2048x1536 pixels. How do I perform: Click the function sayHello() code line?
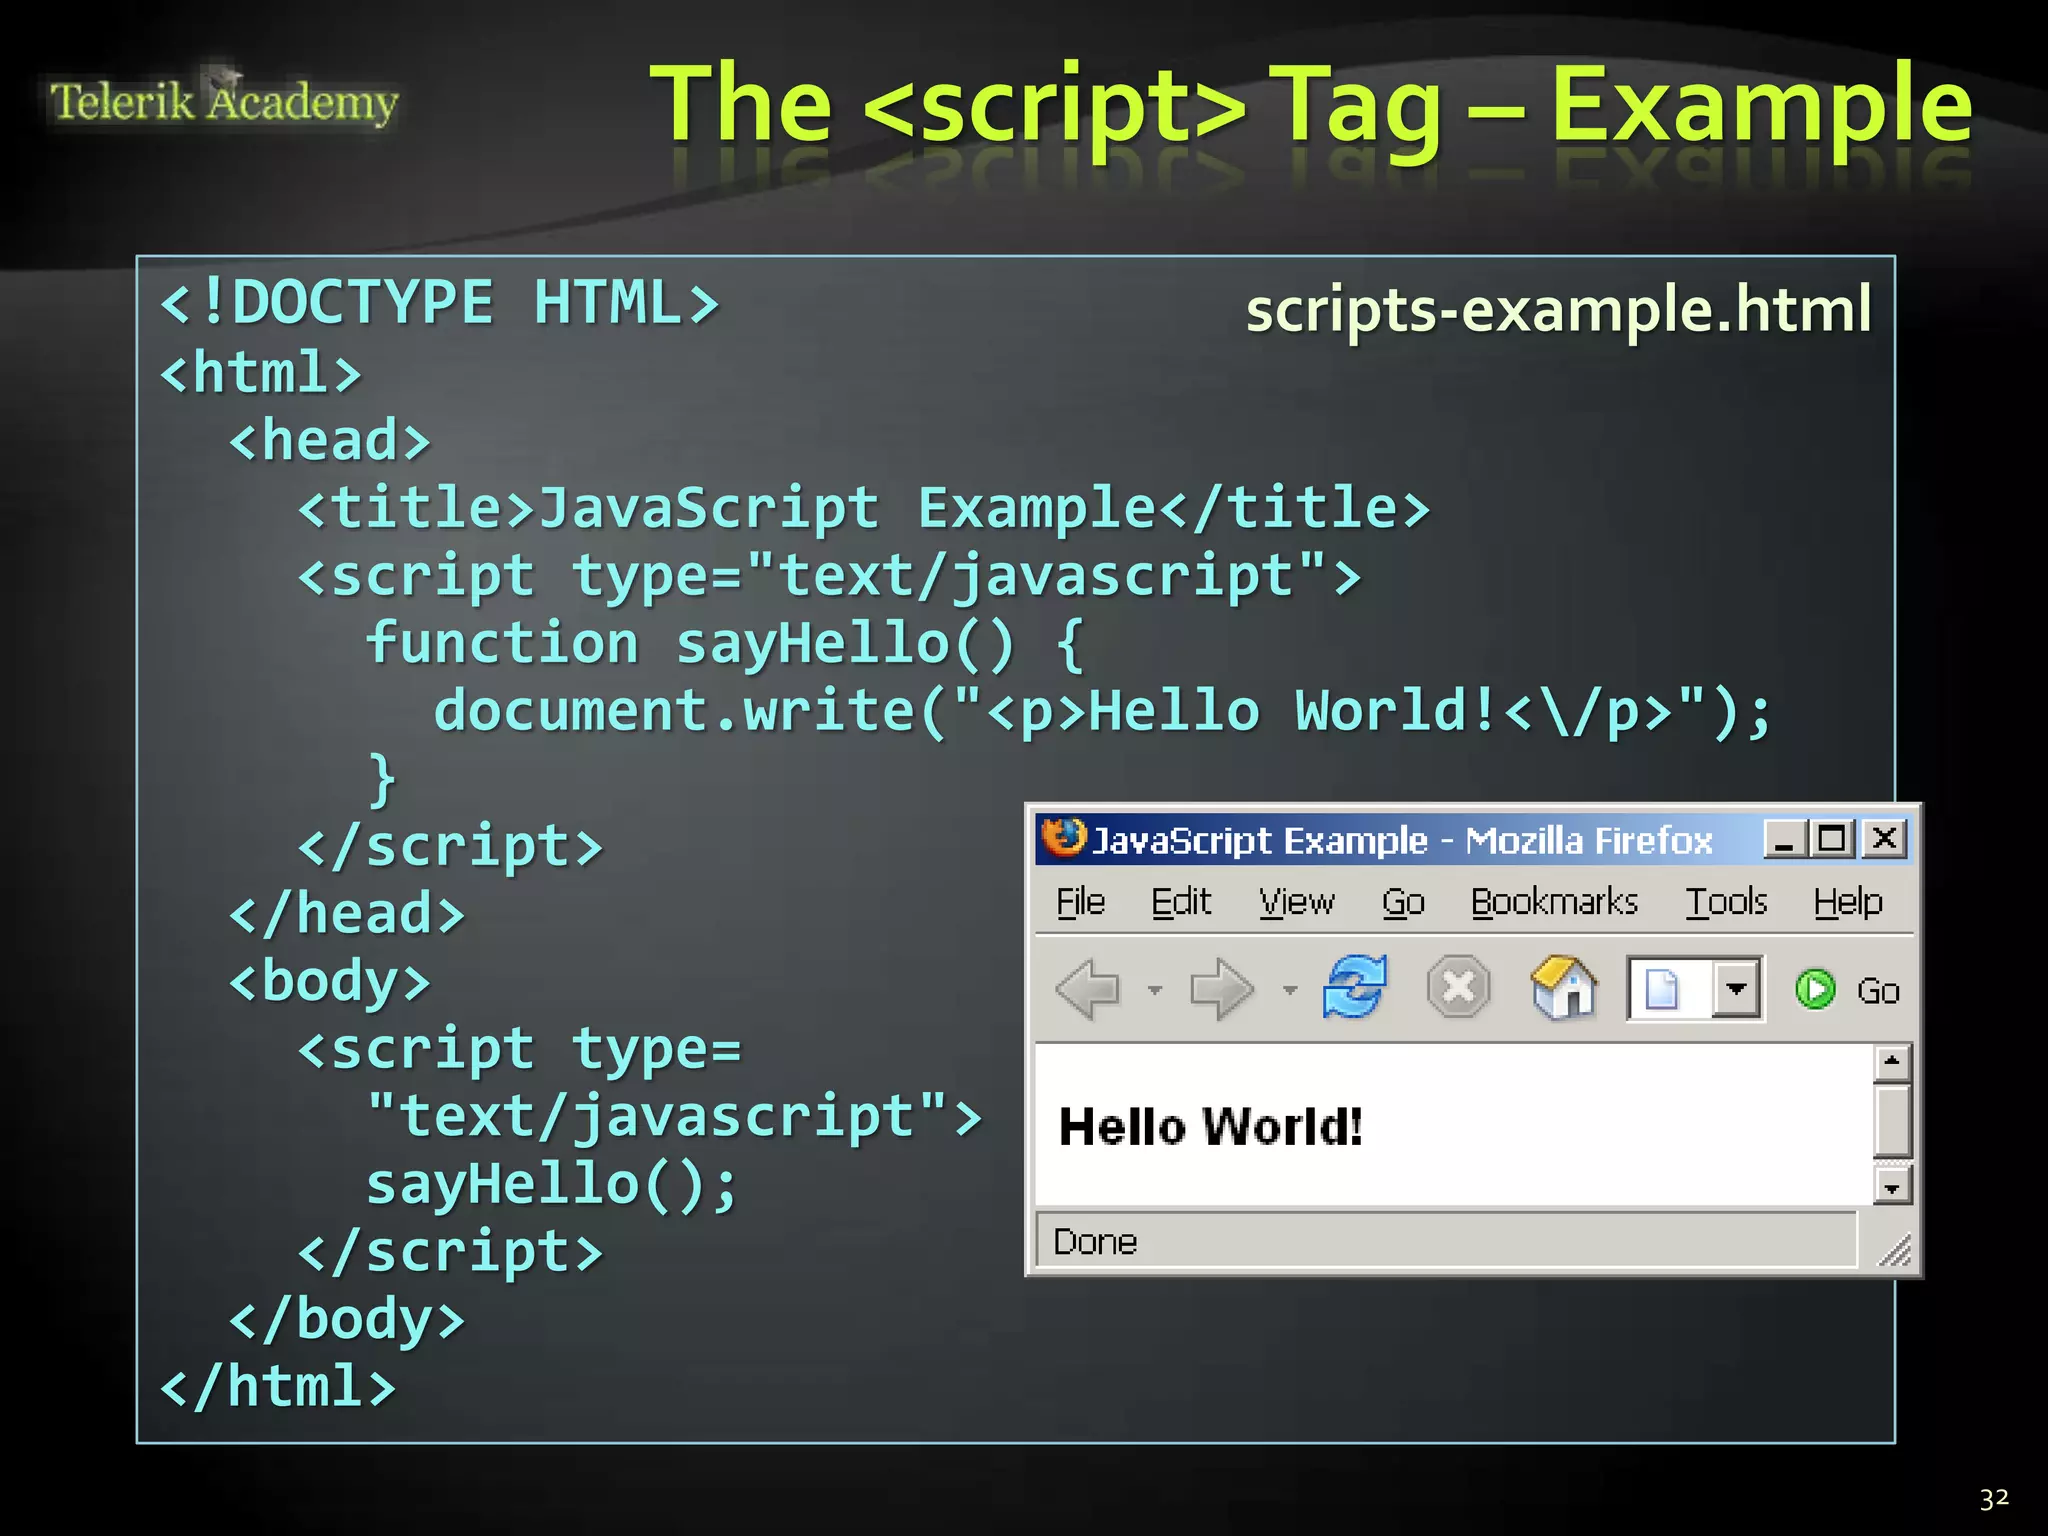[726, 642]
